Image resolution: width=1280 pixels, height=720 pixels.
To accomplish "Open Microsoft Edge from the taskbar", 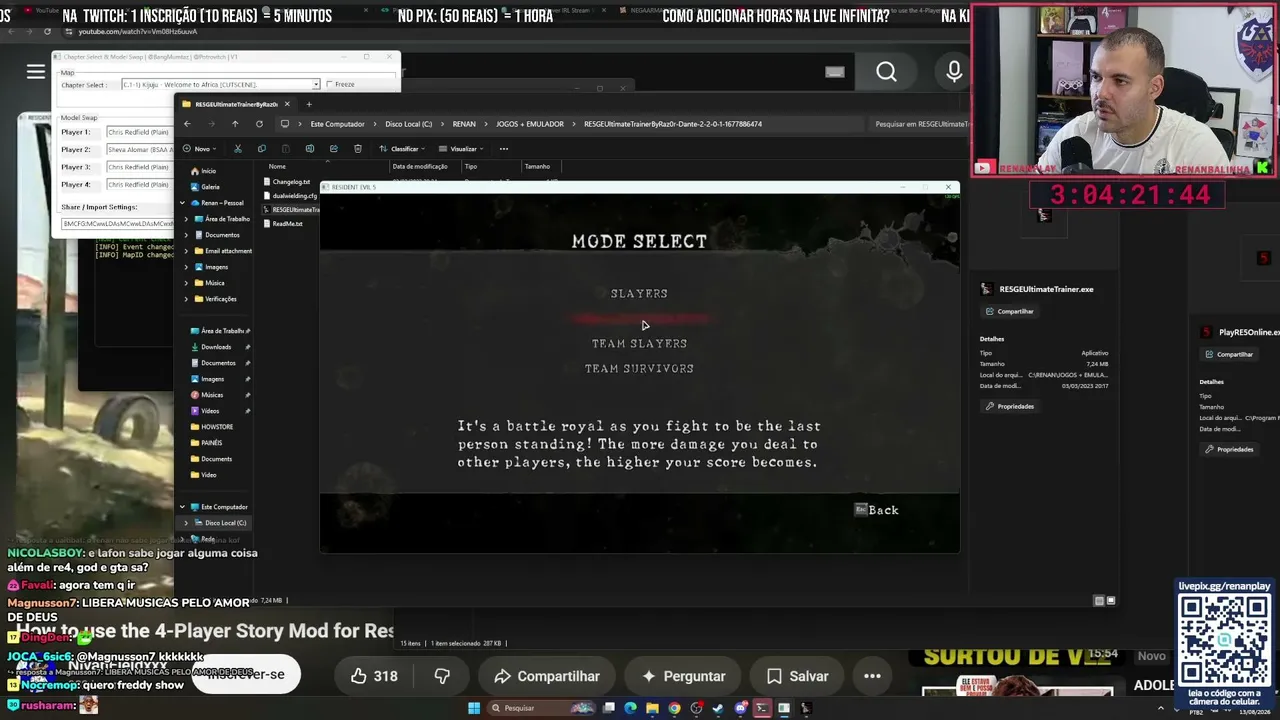I will click(630, 708).
